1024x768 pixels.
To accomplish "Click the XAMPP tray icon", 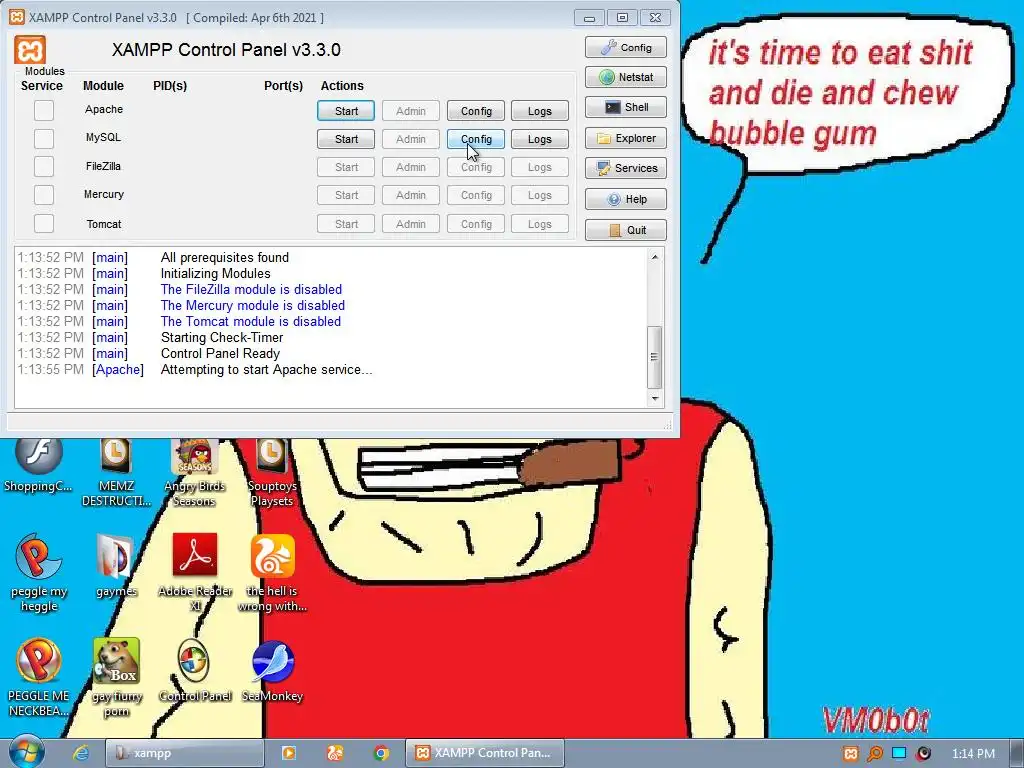I will (850, 754).
